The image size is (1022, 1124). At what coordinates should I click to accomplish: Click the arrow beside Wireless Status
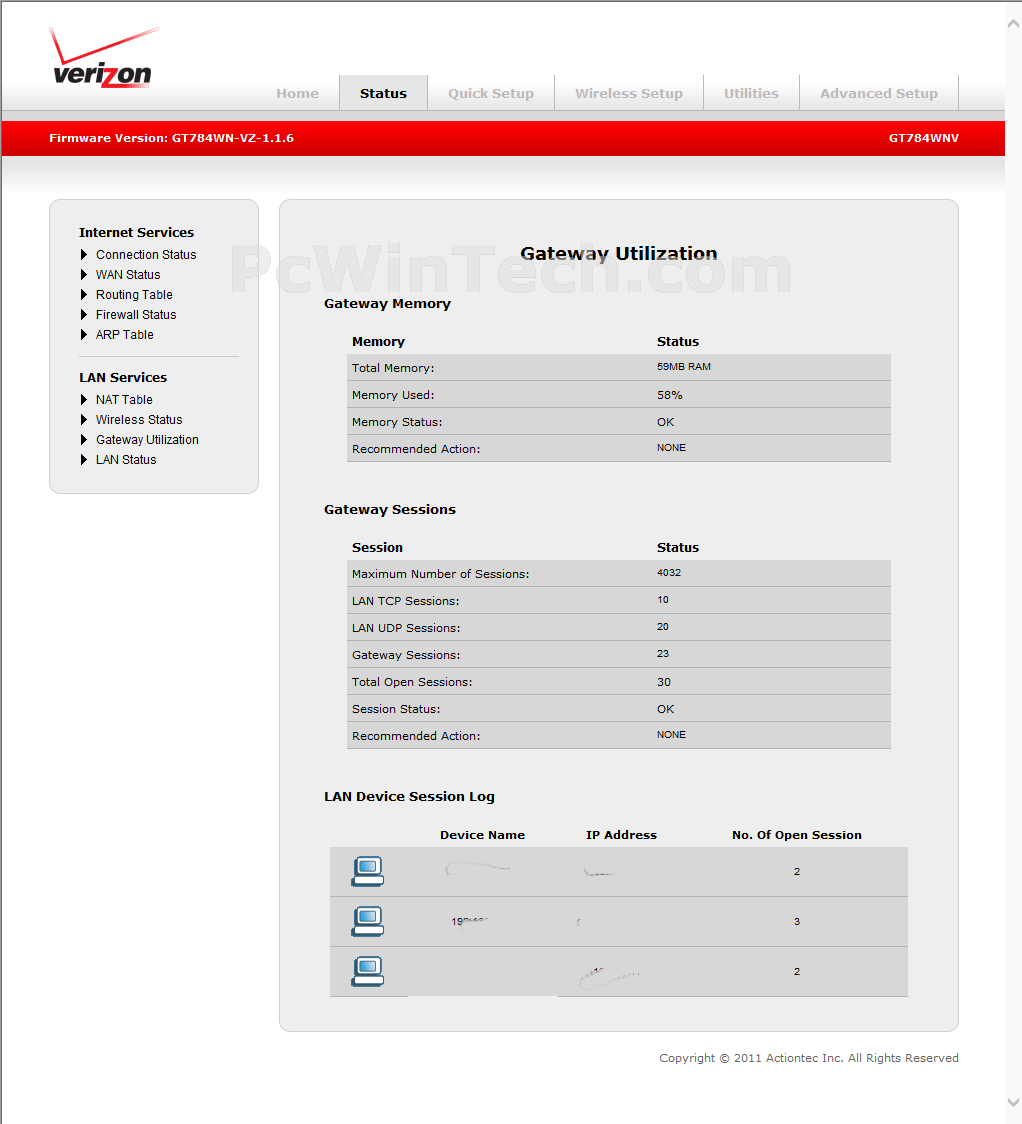84,419
